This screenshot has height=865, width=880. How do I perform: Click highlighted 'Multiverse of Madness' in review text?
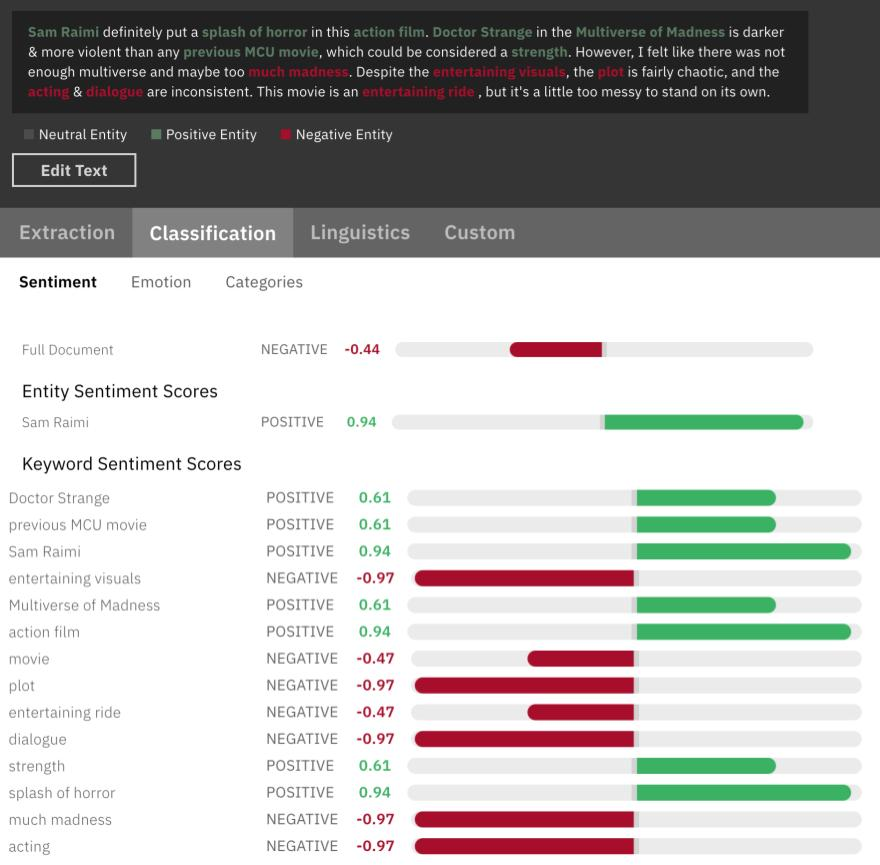click(650, 32)
